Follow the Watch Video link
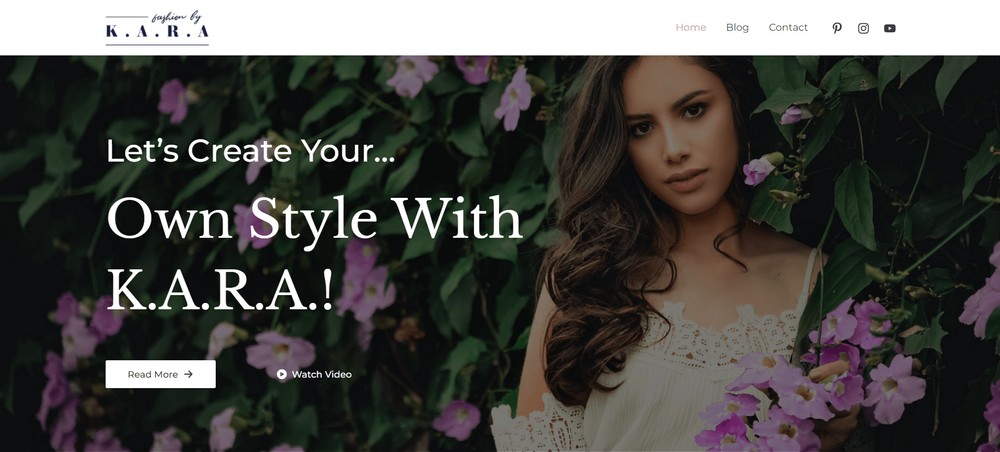The image size is (1000, 452). (314, 374)
